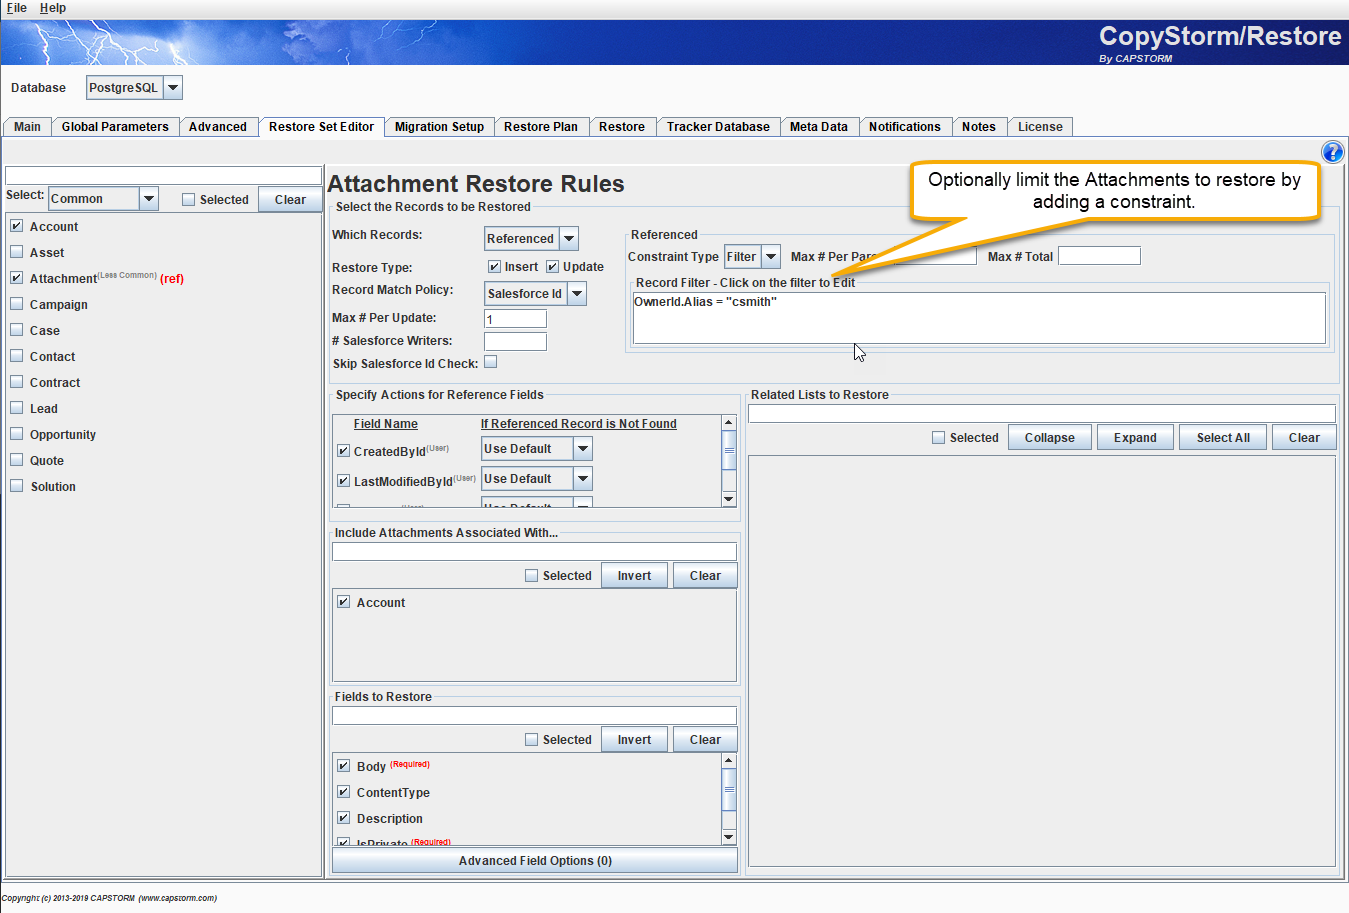
Task: Open the Meta Data tab
Action: coord(818,127)
